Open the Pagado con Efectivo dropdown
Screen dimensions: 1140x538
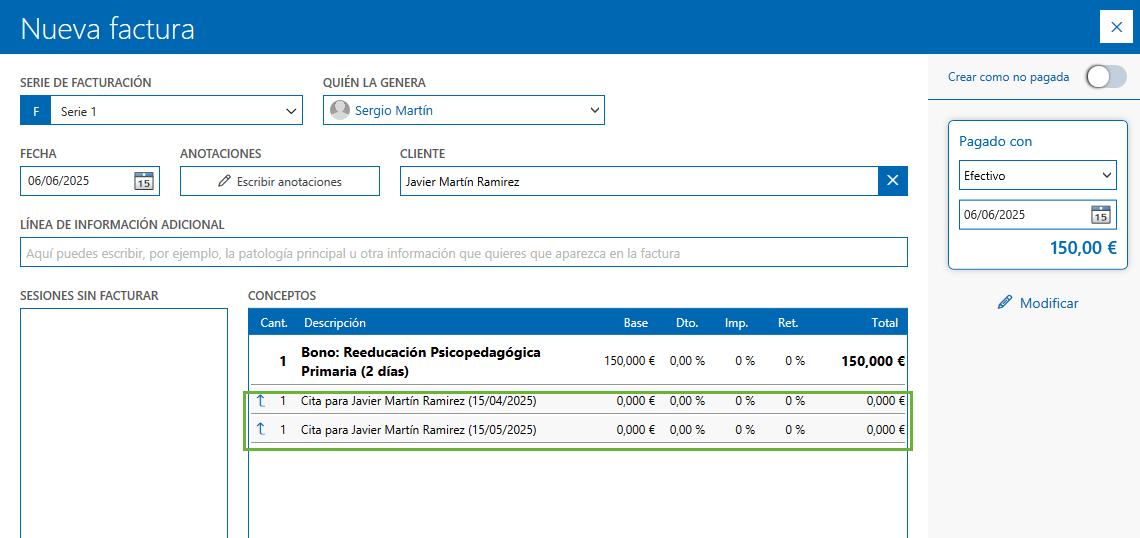1037,176
